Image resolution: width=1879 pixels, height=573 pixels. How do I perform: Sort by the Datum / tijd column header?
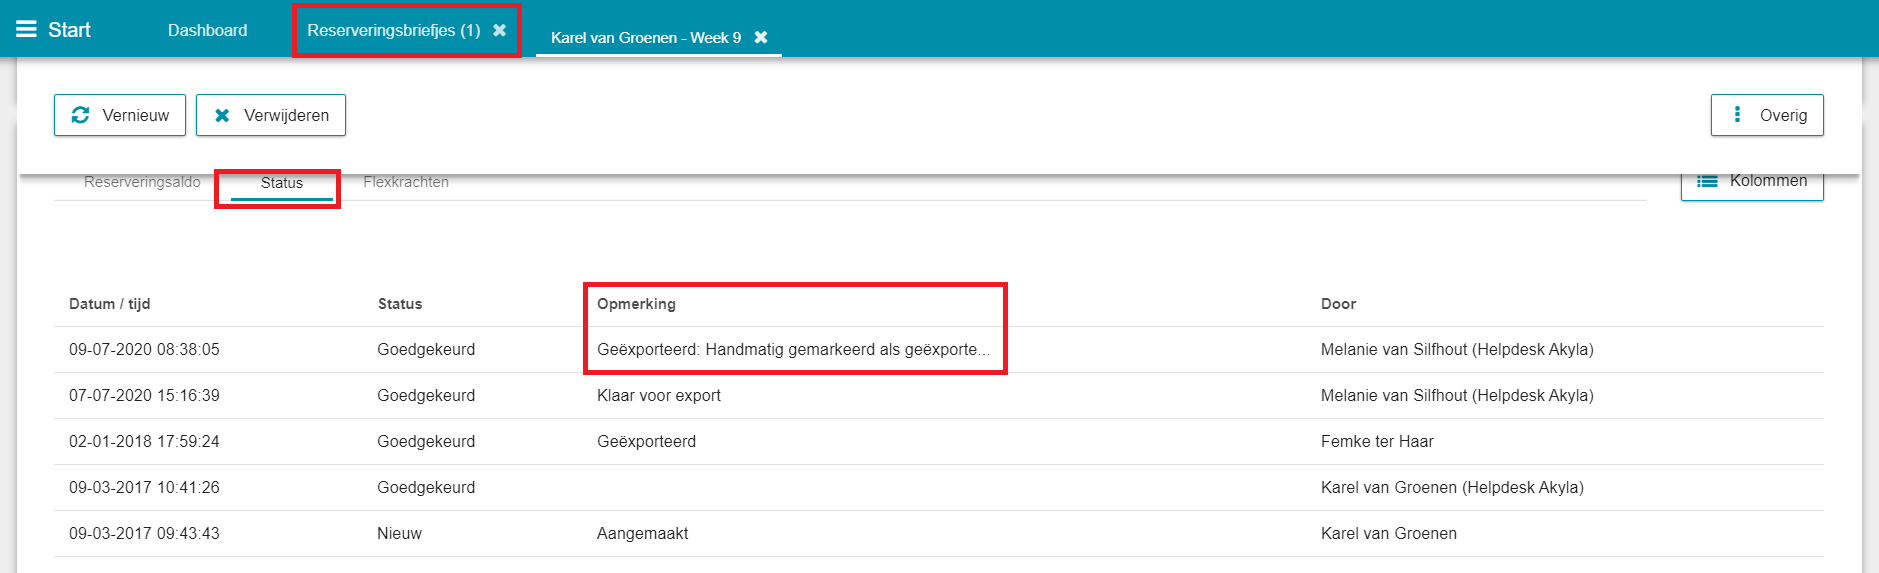(110, 303)
